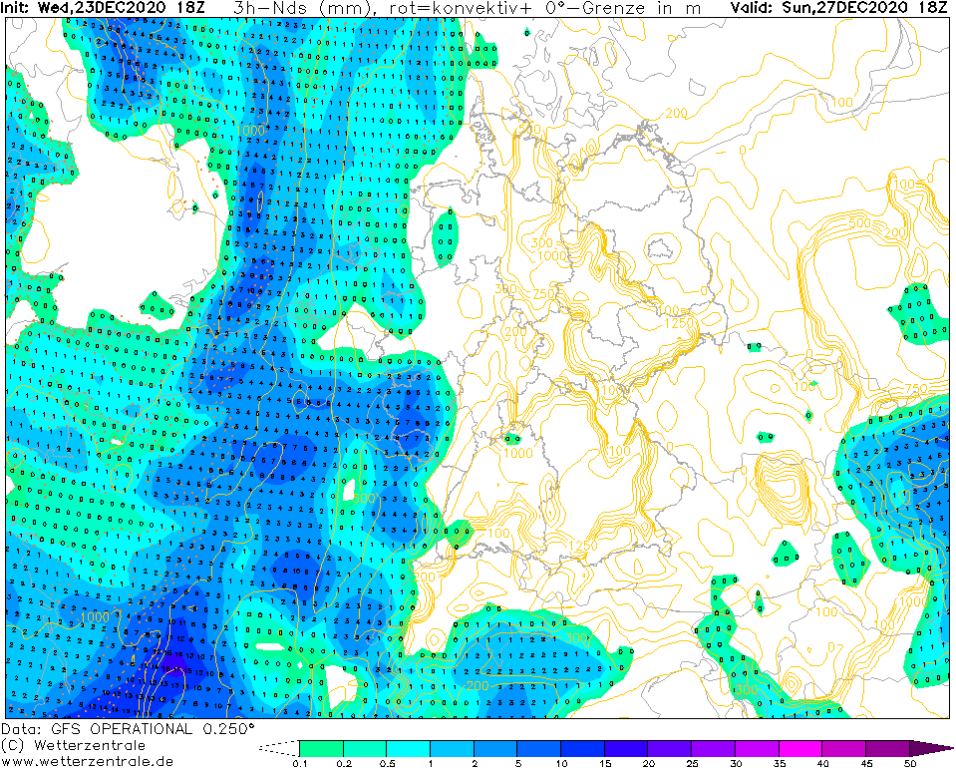Pick the green 0.1–0.2 mm legend swatch
The width and height of the screenshot is (956, 768).
pos(321,747)
